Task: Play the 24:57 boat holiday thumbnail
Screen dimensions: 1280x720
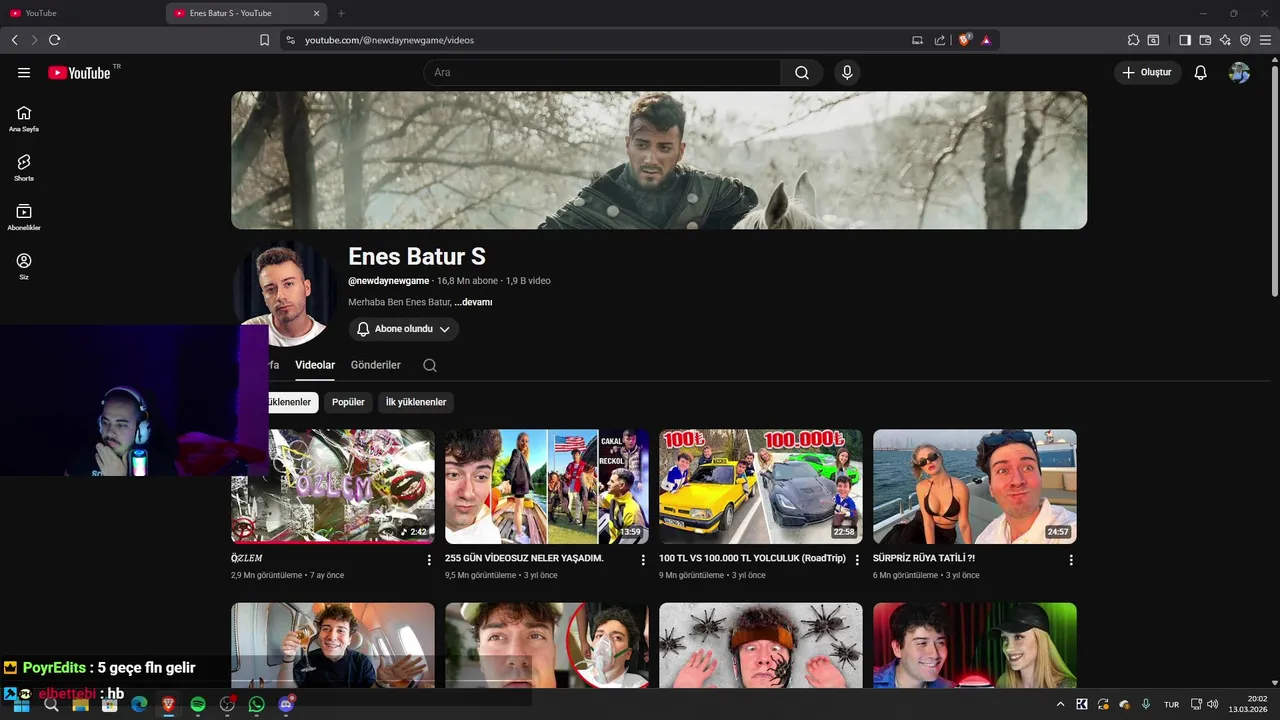Action: coord(975,486)
